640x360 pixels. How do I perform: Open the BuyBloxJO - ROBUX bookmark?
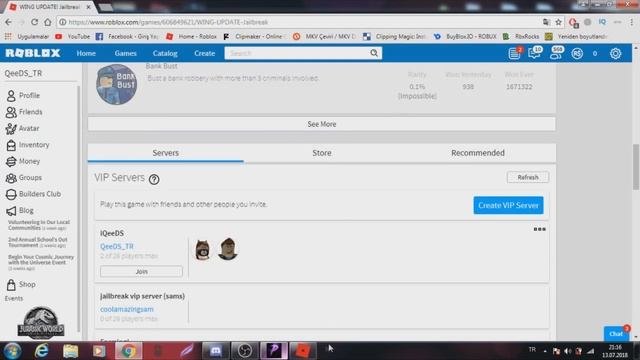coord(465,37)
